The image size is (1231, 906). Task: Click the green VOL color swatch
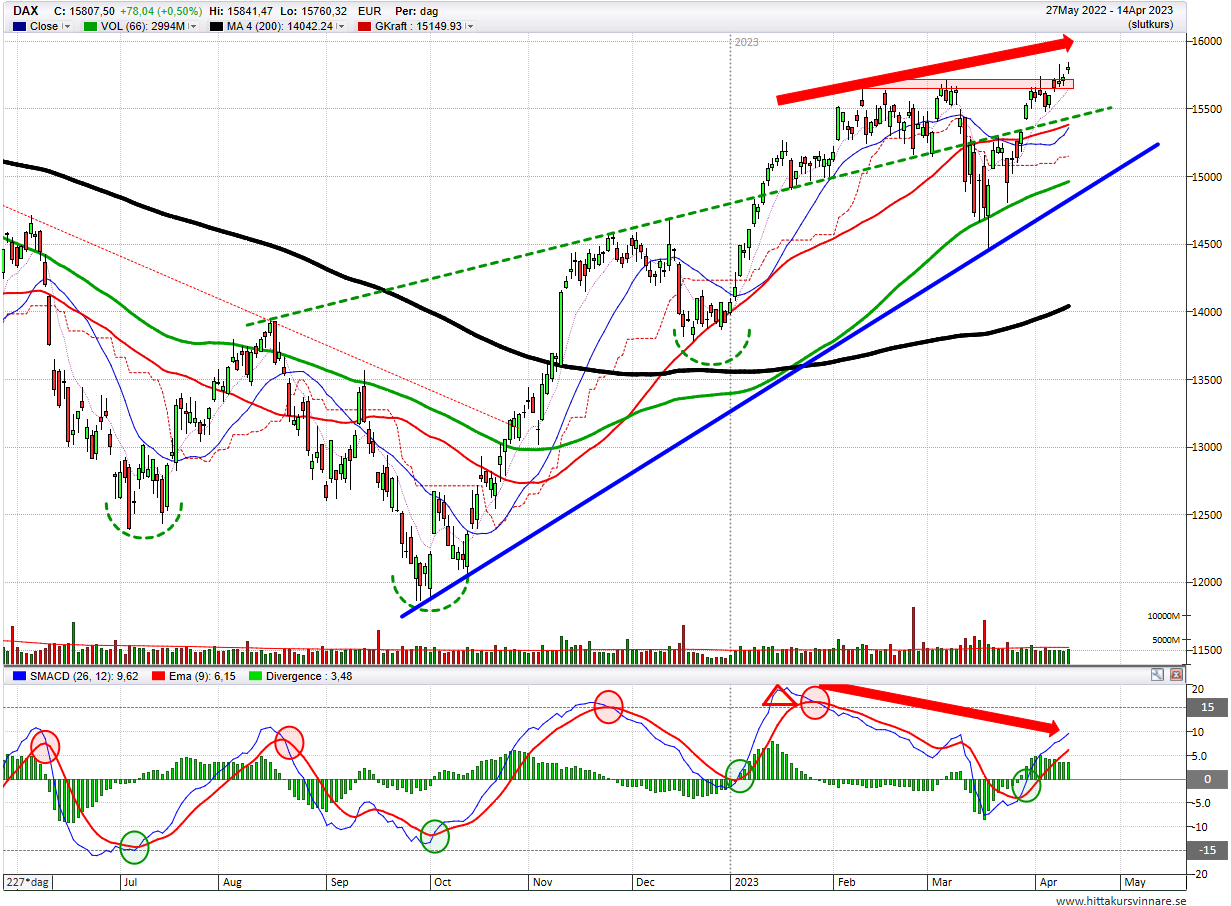point(90,27)
